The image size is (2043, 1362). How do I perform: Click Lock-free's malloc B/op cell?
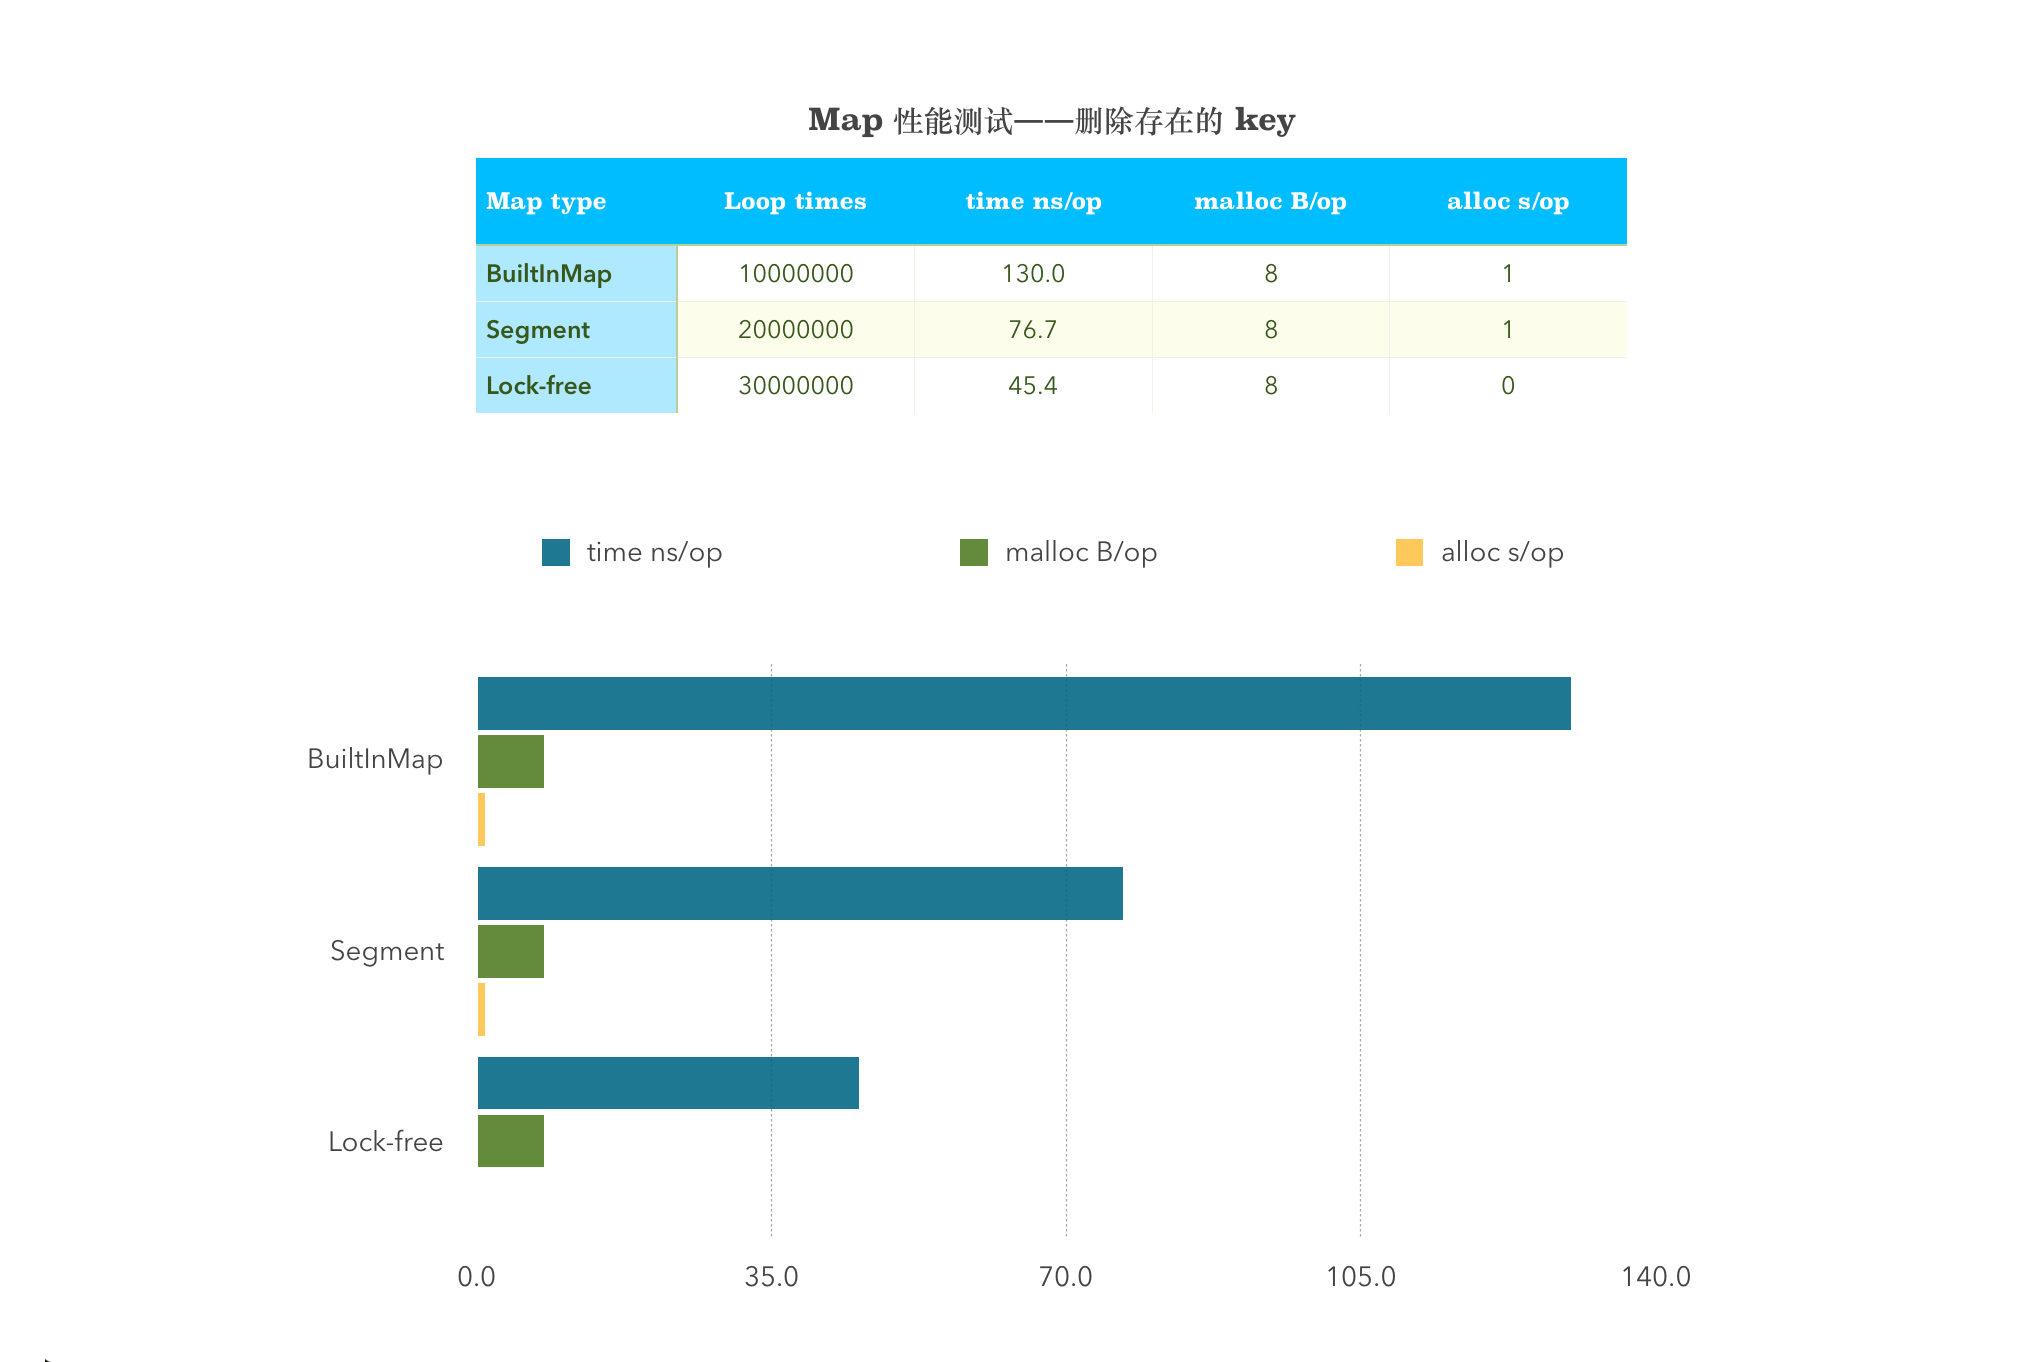coord(1271,385)
